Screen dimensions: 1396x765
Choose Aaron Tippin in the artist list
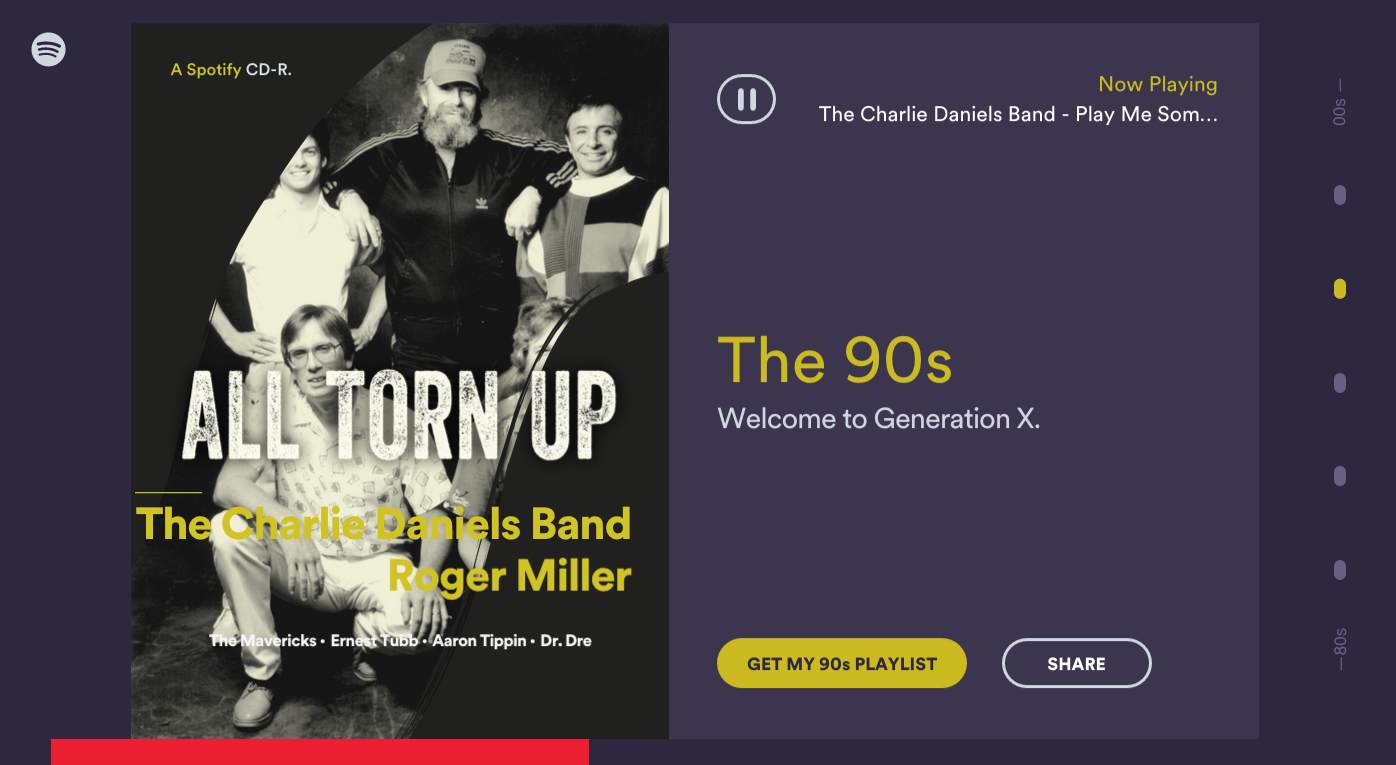pyautogui.click(x=479, y=641)
